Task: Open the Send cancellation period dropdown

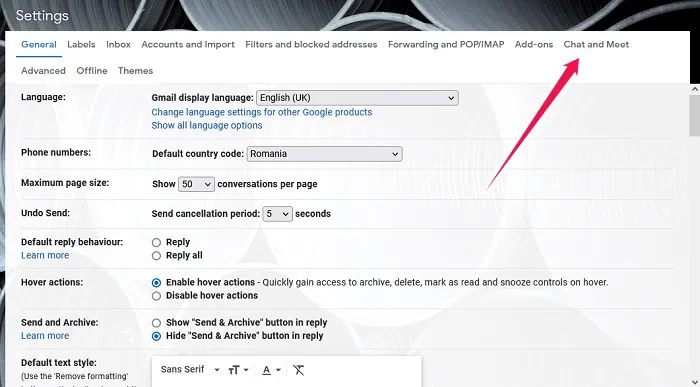Action: click(277, 214)
